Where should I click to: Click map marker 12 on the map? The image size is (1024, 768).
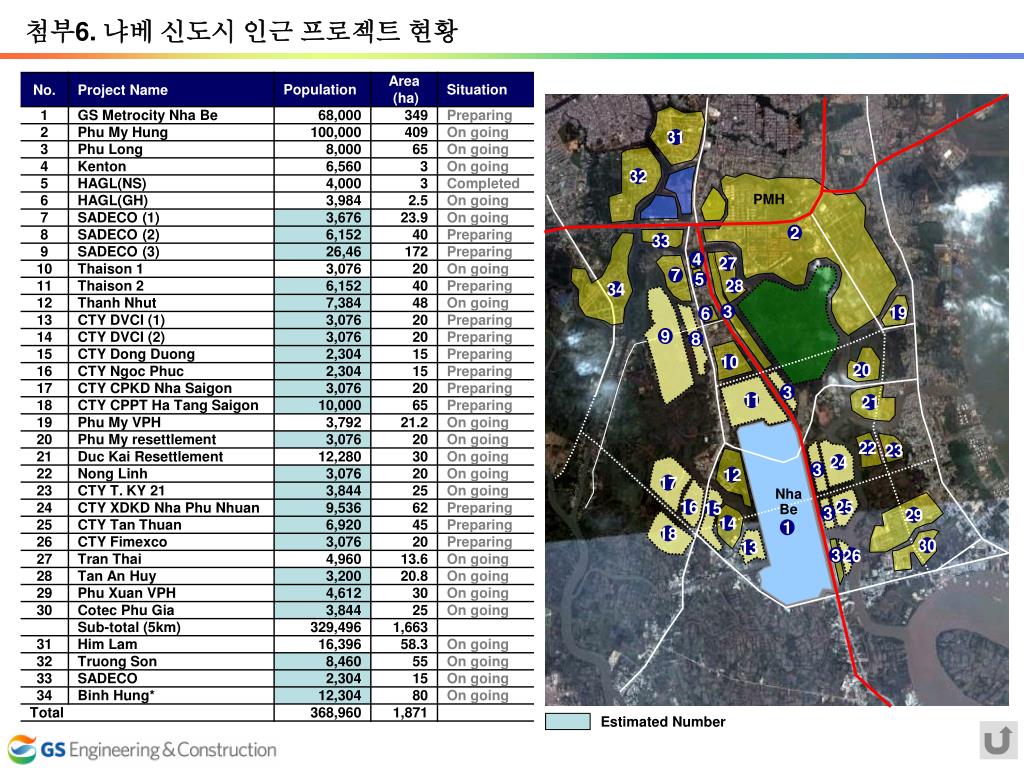click(x=732, y=475)
